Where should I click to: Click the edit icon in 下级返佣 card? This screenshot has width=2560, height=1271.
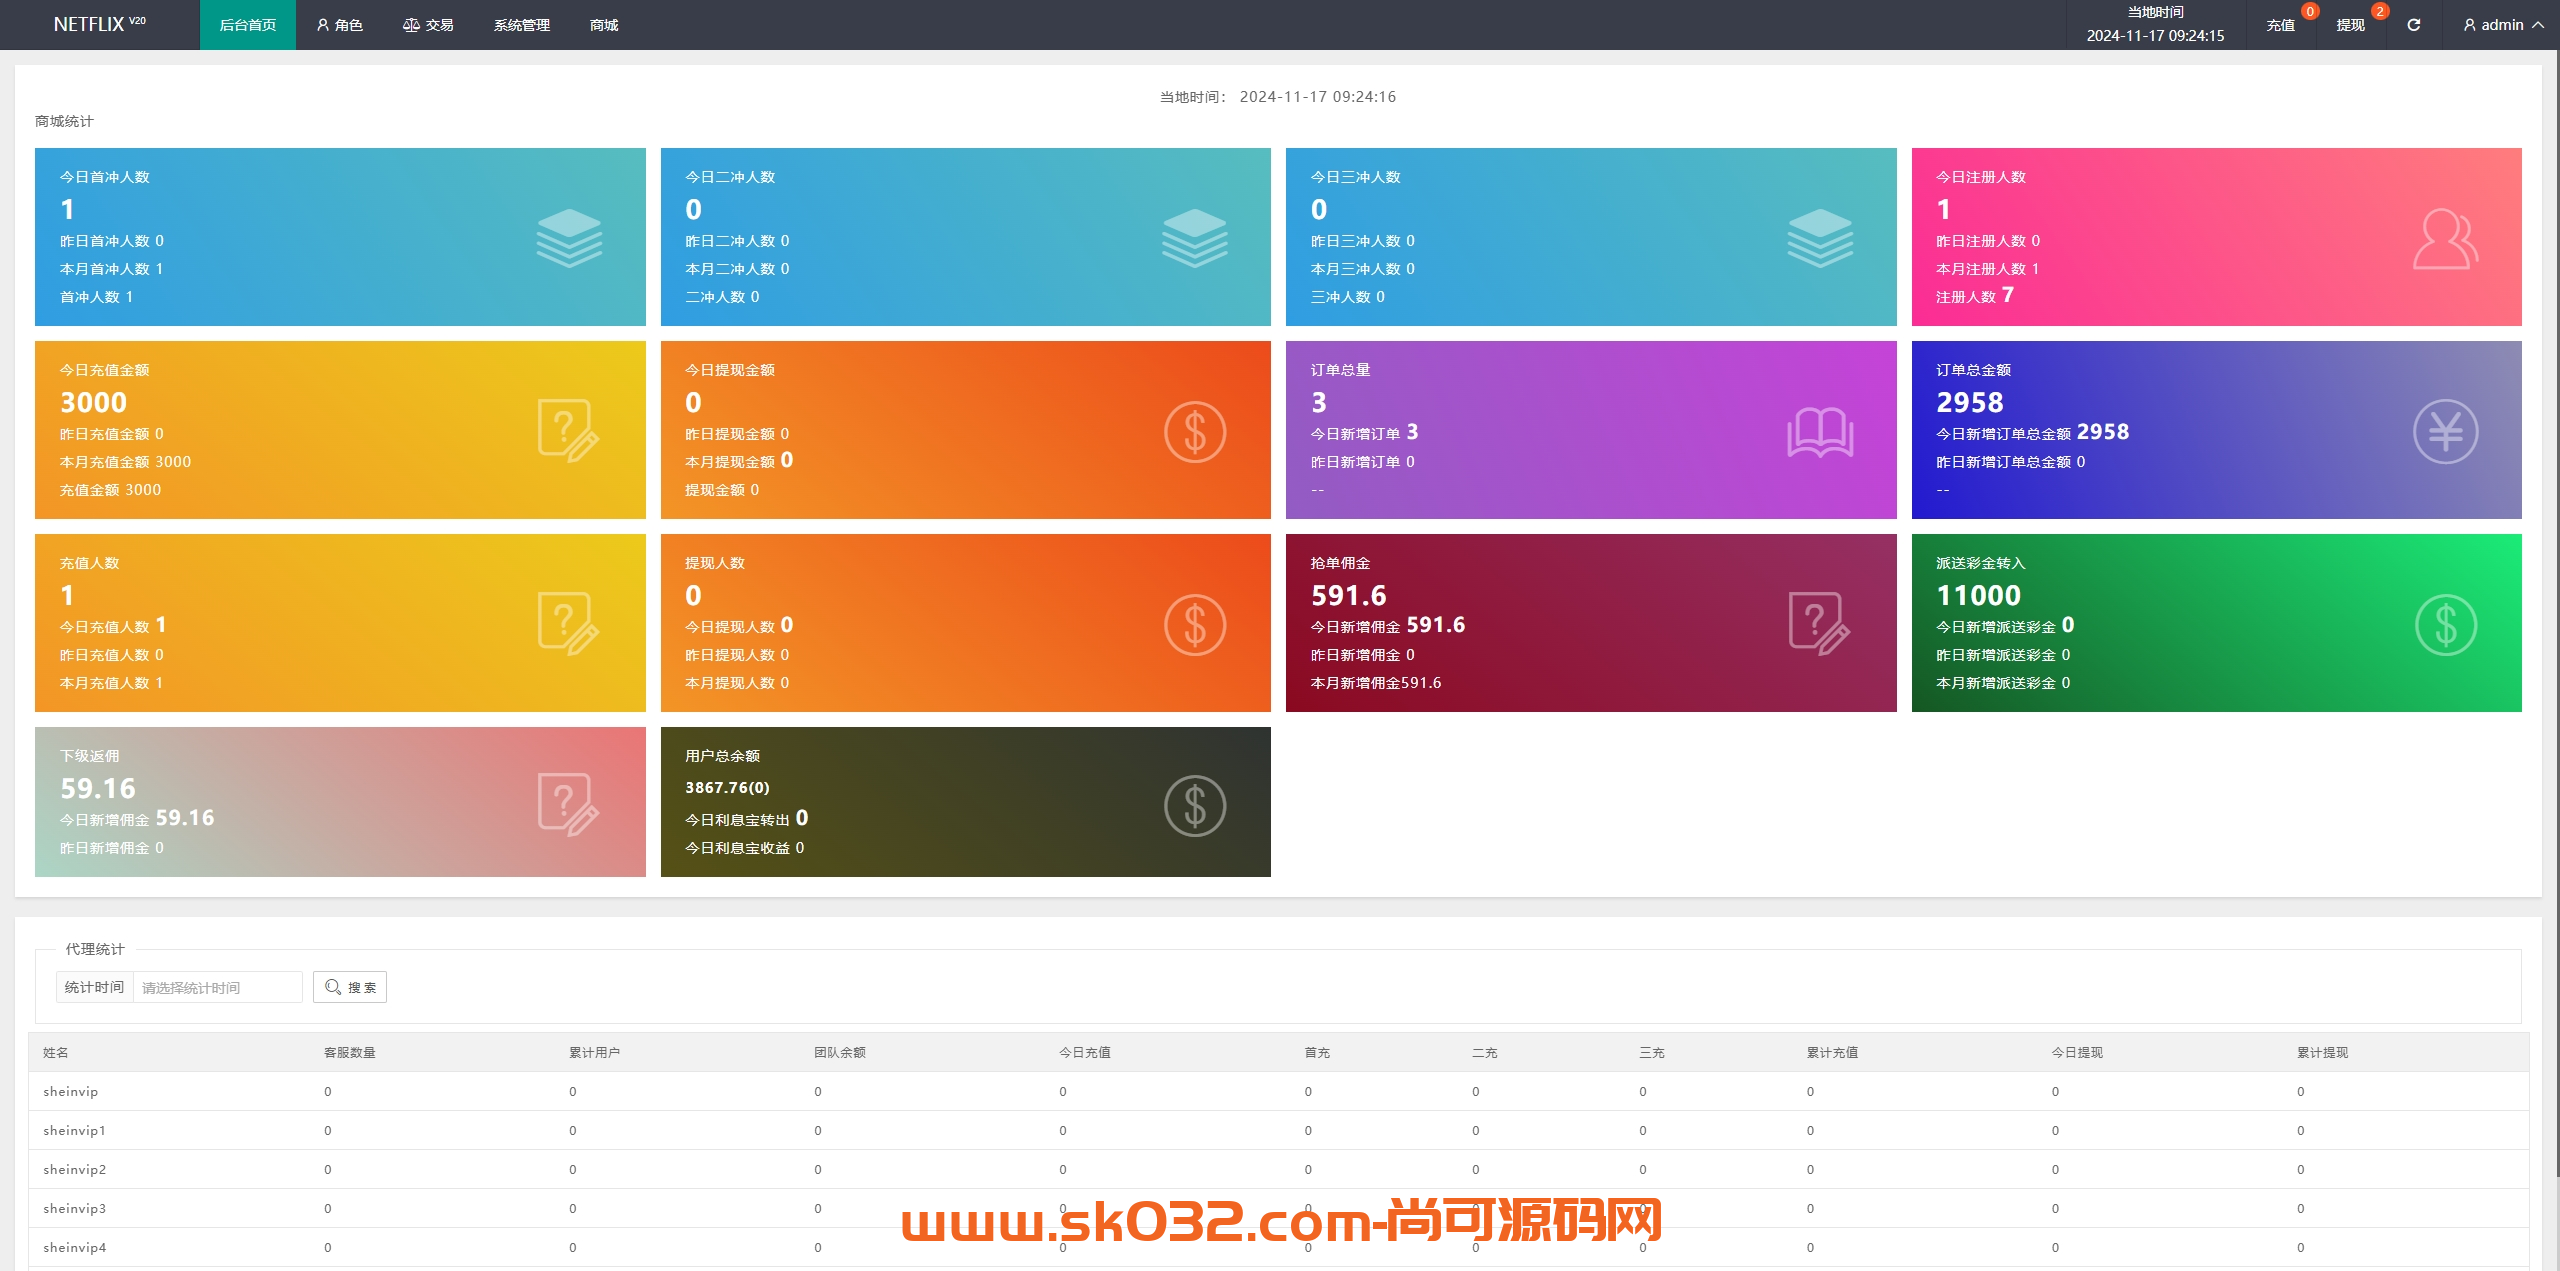point(569,804)
